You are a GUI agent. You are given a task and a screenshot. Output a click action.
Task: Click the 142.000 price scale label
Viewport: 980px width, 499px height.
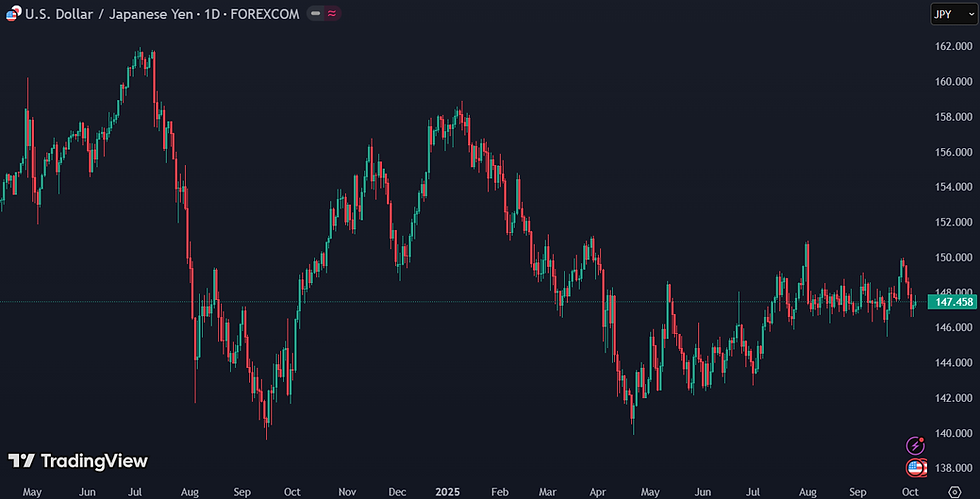954,398
